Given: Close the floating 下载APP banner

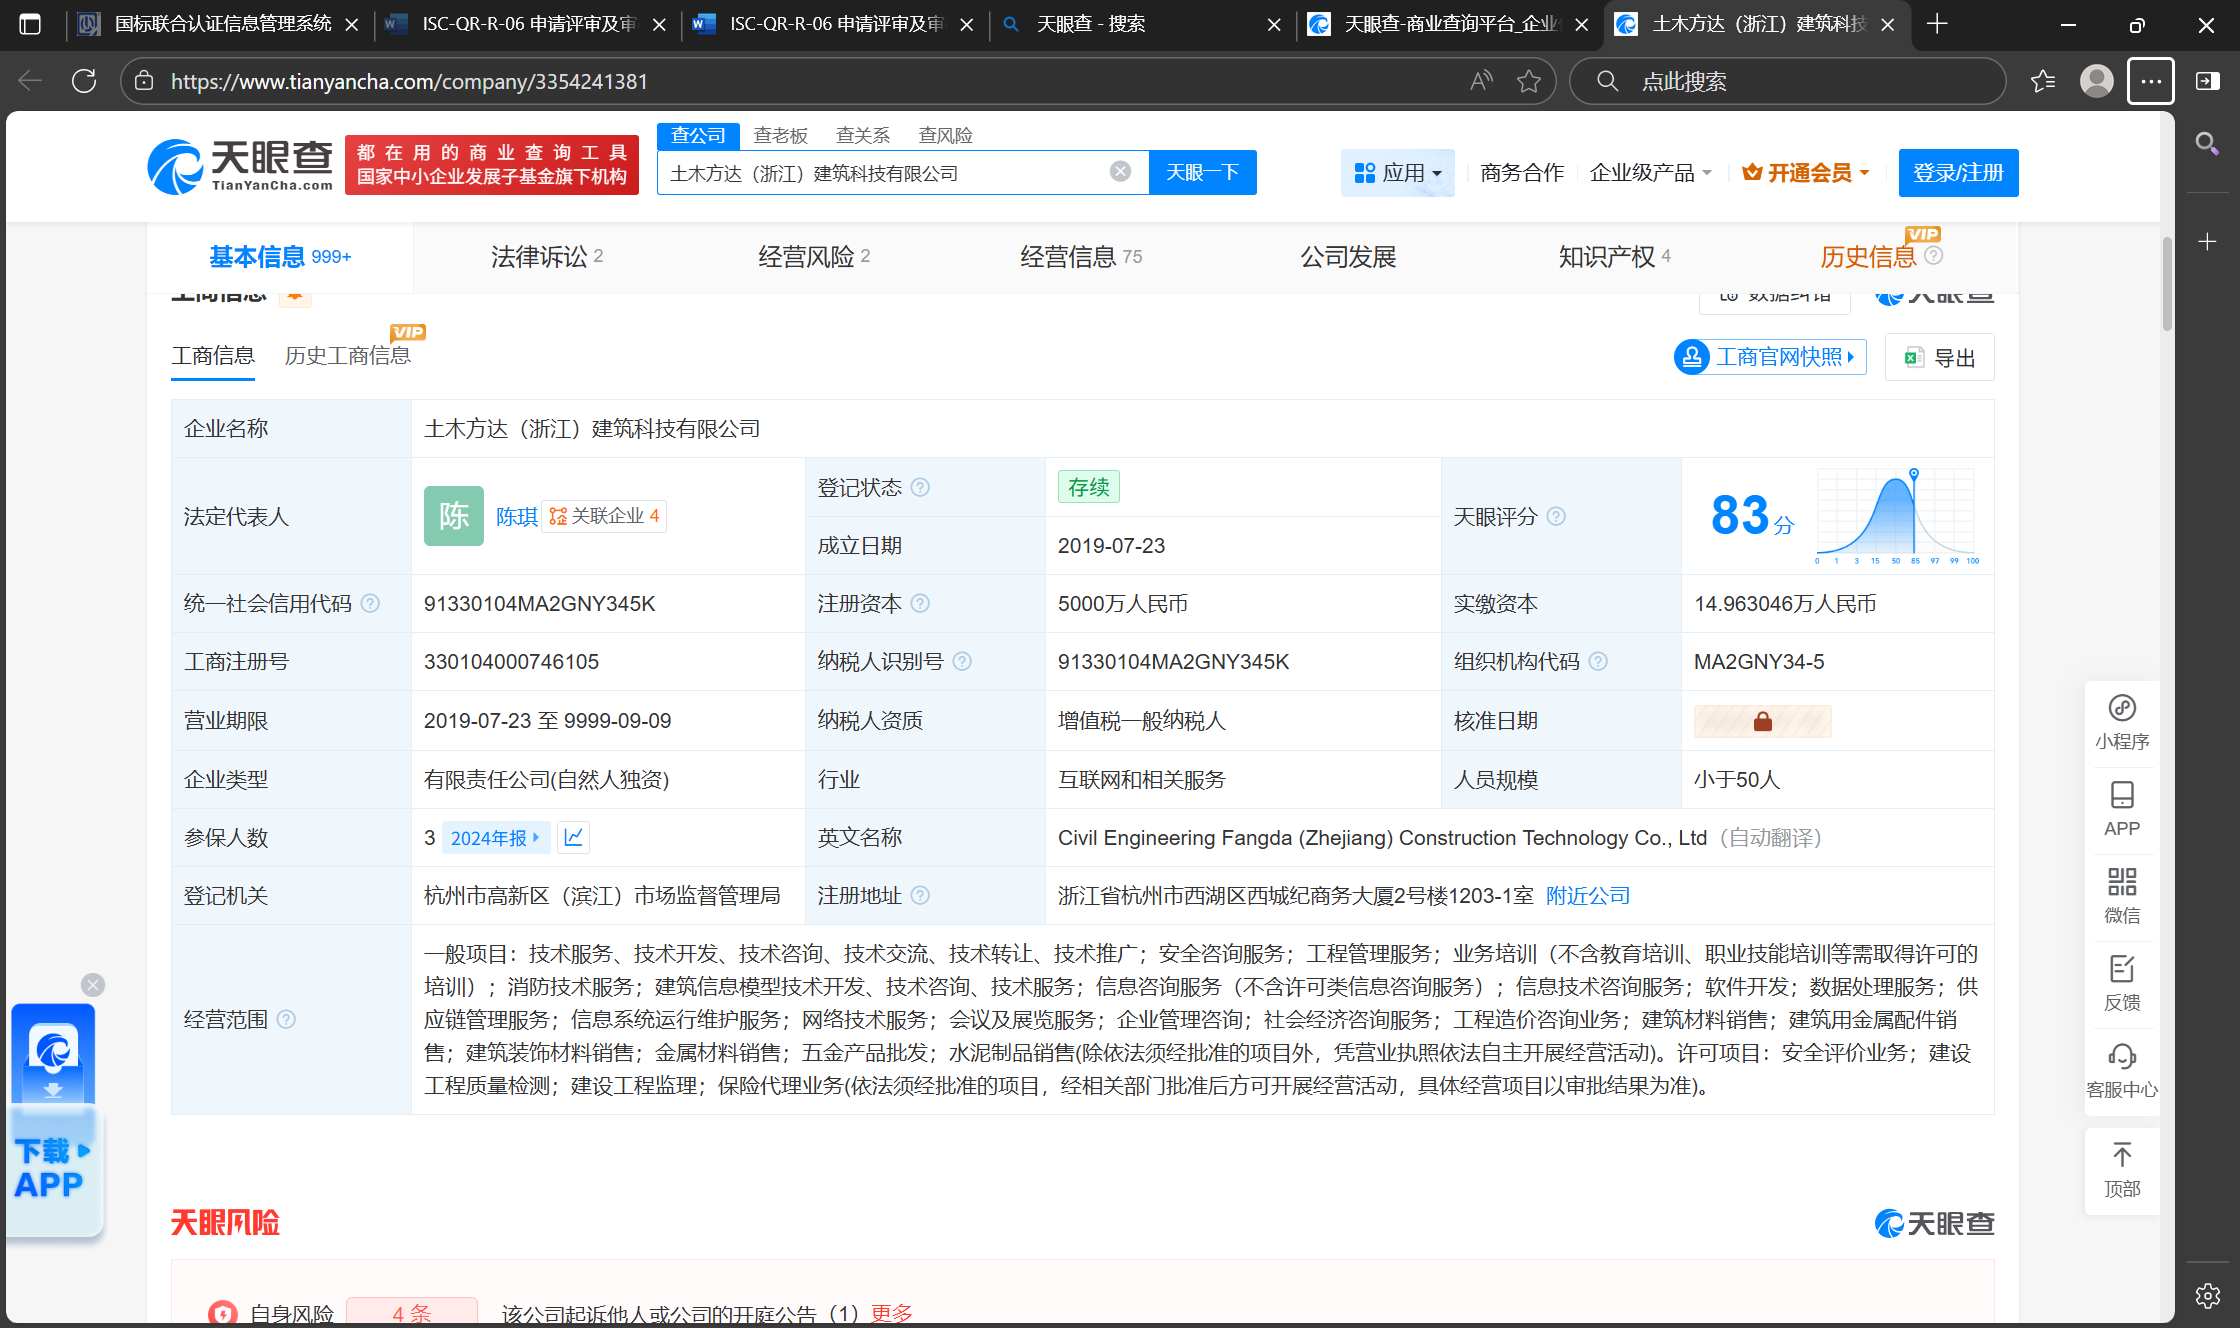Looking at the screenshot, I should tap(93, 985).
